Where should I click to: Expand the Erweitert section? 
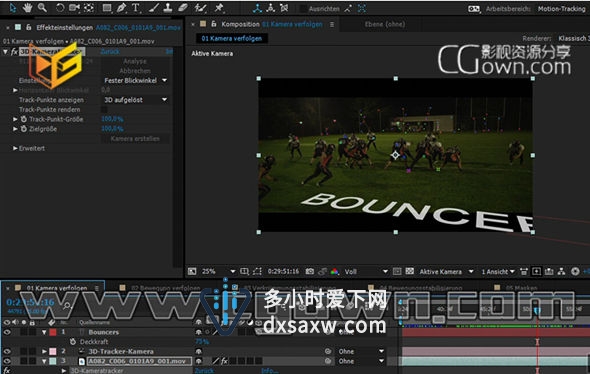point(15,148)
